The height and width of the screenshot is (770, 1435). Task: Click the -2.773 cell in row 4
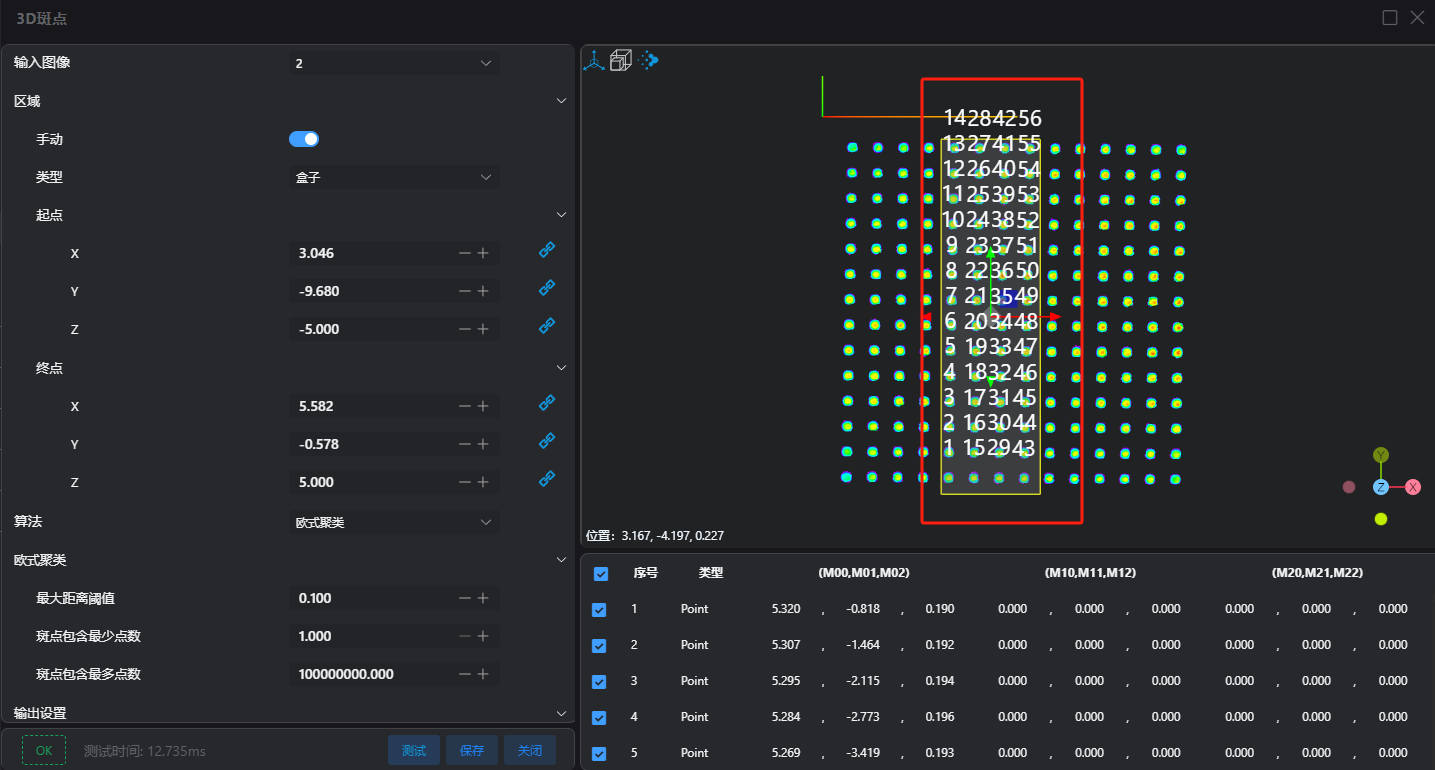pyautogui.click(x=863, y=717)
